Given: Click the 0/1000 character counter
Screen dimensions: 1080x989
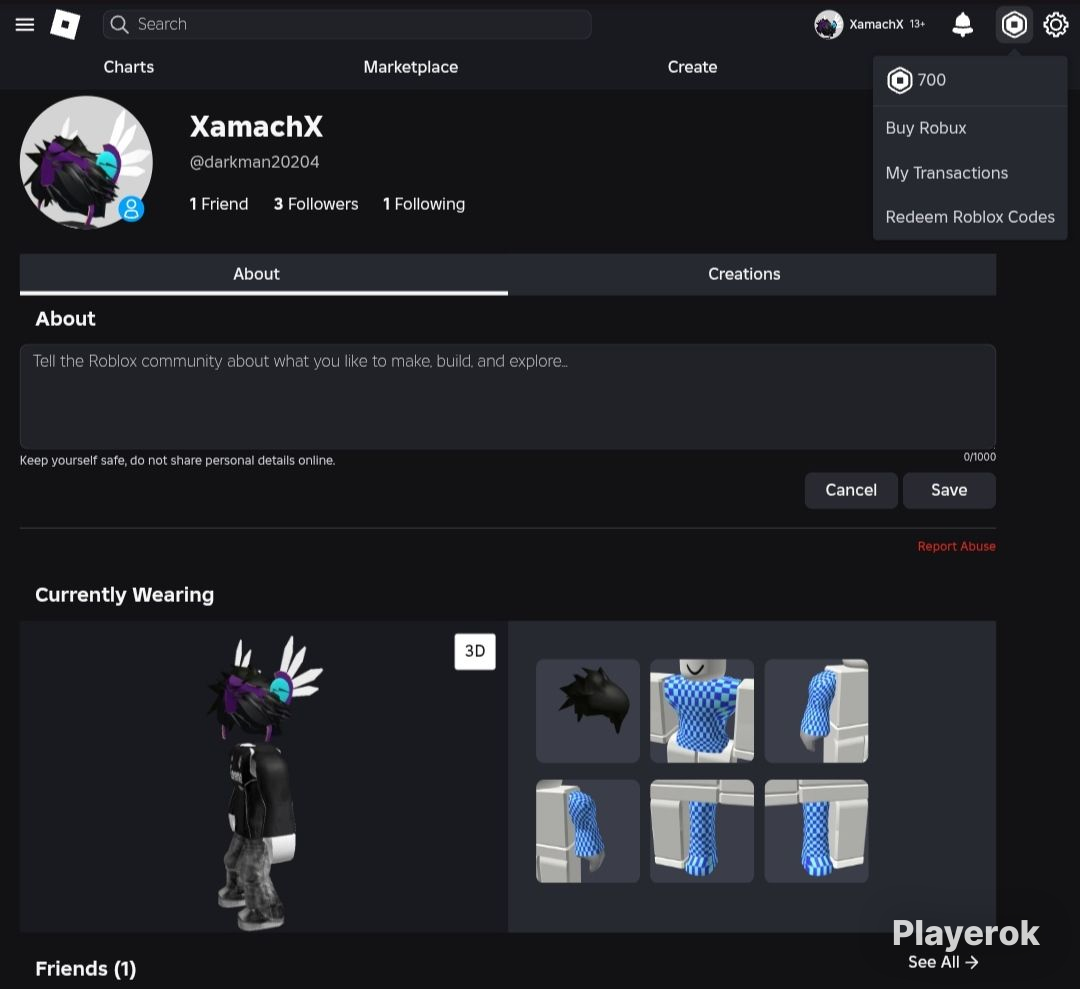Looking at the screenshot, I should [x=979, y=457].
